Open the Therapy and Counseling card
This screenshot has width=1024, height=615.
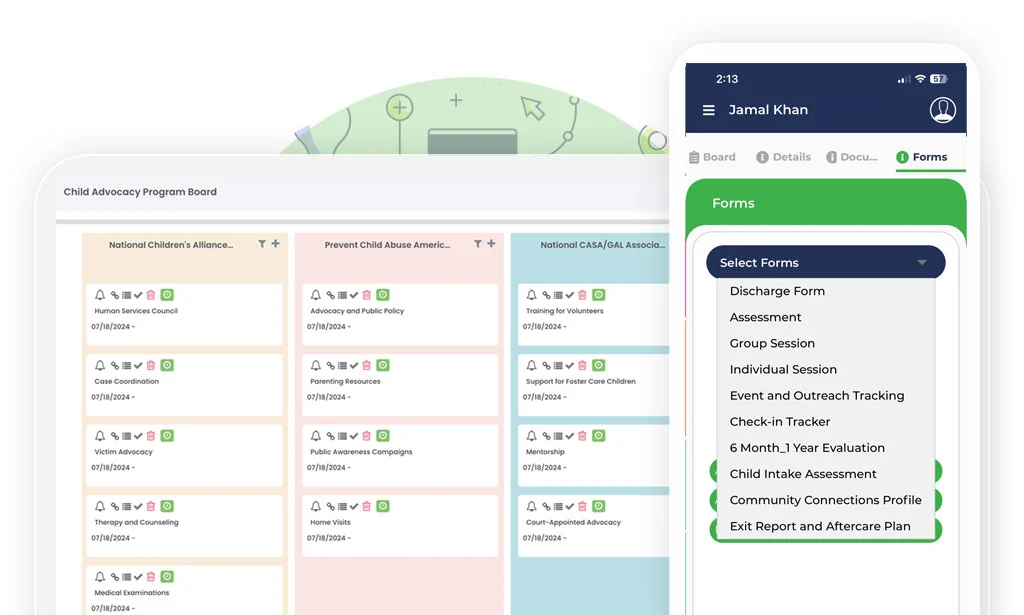pos(137,522)
